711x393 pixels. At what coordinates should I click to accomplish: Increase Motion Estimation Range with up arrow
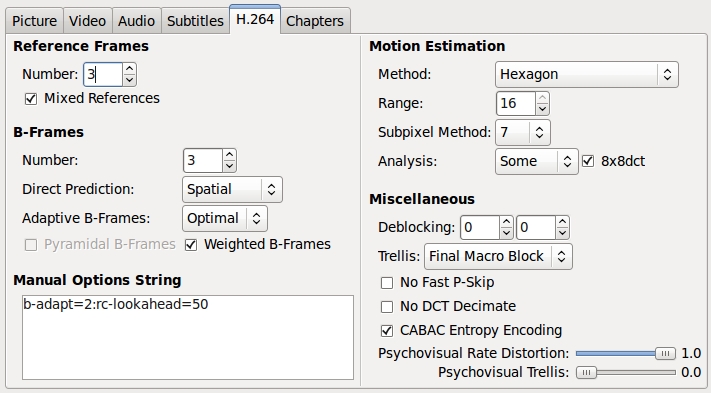542,98
